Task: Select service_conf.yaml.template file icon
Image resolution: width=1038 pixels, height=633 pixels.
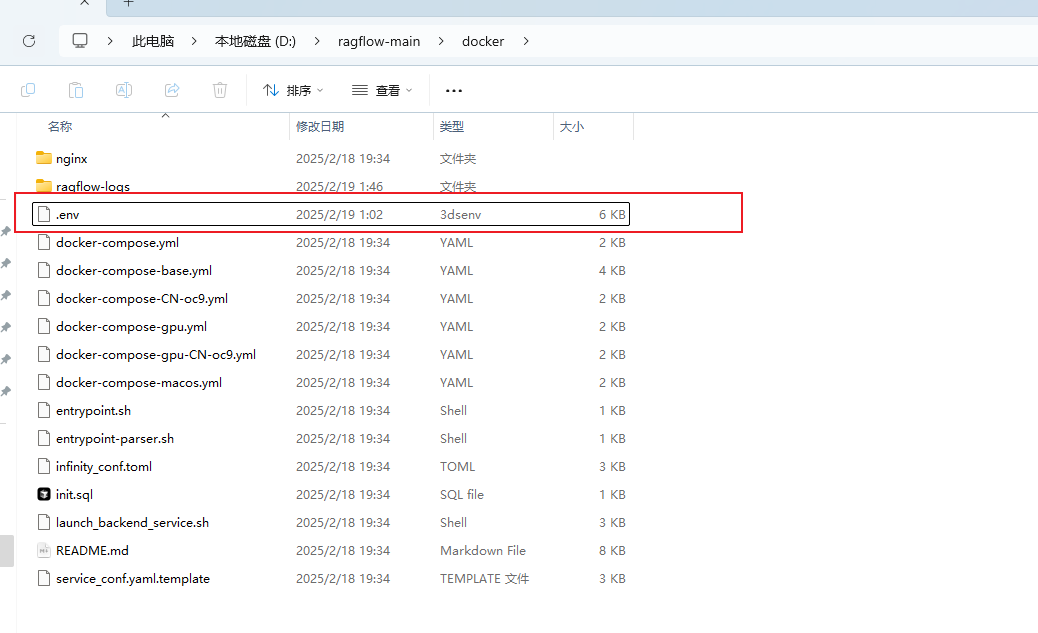Action: click(x=44, y=578)
